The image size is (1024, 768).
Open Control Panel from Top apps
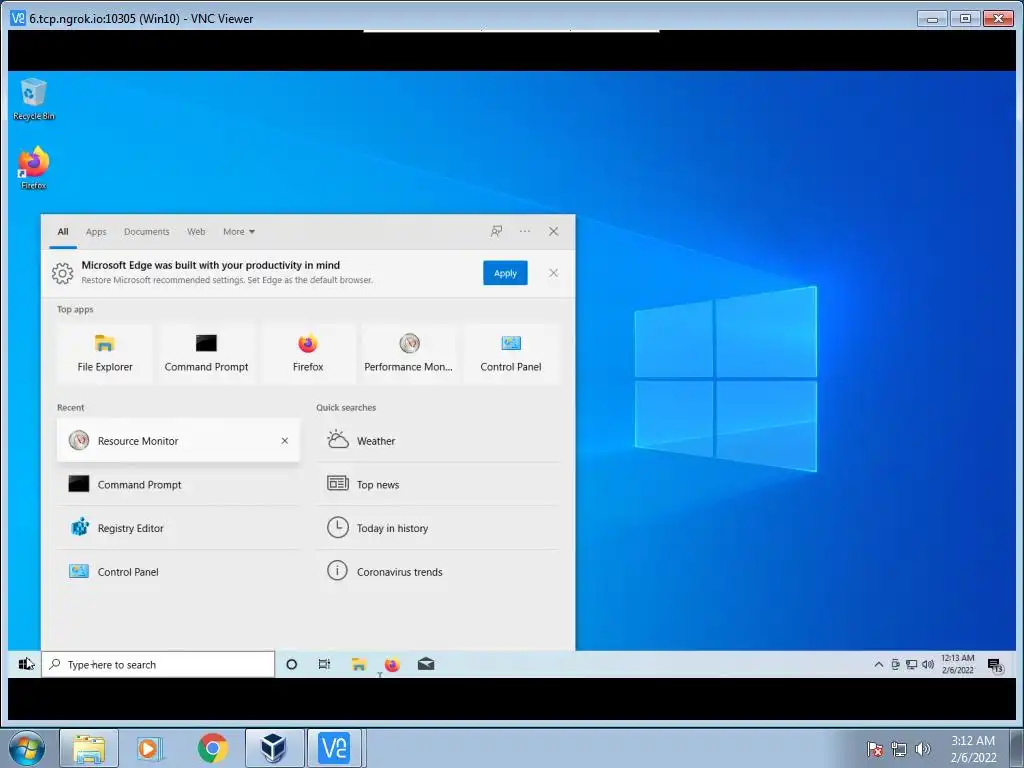(x=511, y=353)
